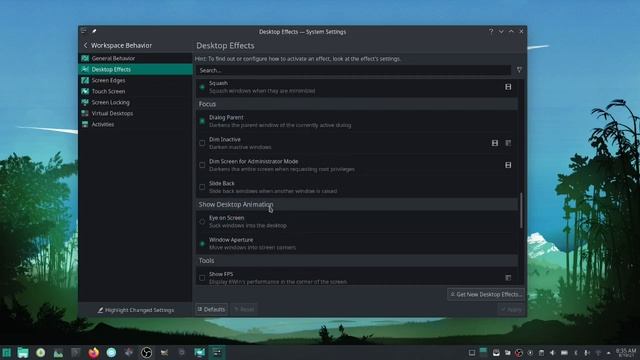This screenshot has height=360, width=640.
Task: Click the volume icon in system tray
Action: point(552,353)
